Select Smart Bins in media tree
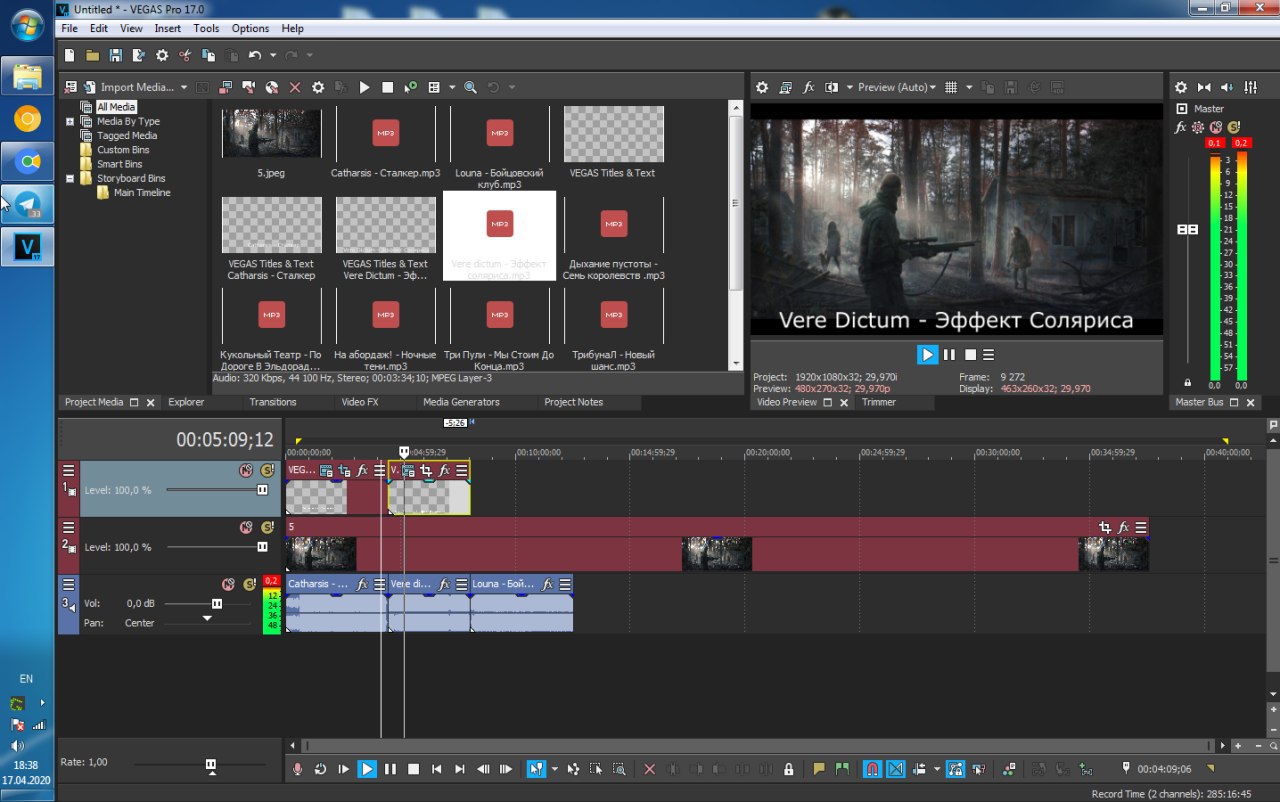The image size is (1280, 802). [119, 164]
